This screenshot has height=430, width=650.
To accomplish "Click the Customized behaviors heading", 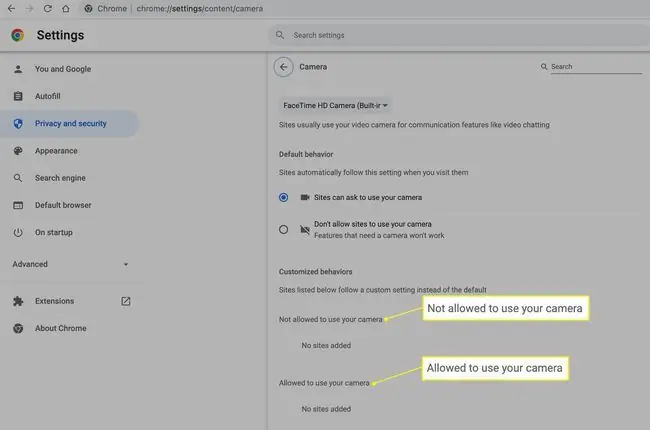I will point(315,272).
